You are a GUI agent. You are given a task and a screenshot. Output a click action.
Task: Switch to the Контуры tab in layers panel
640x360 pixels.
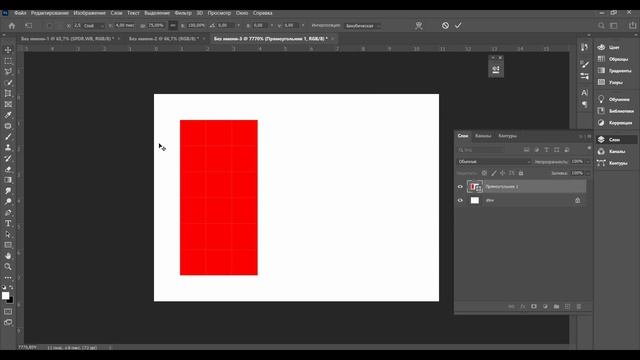[x=507, y=136]
